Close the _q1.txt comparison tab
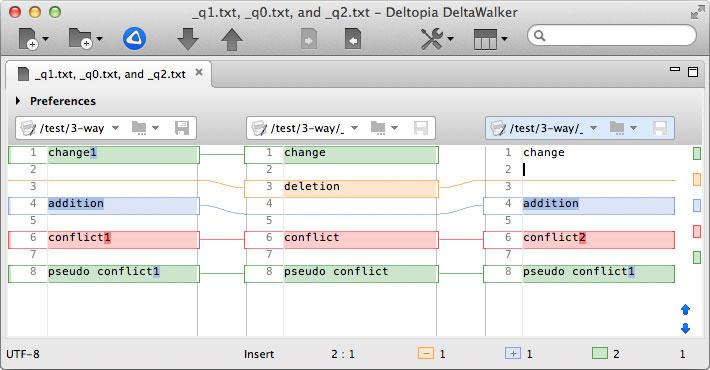Image resolution: width=710 pixels, height=370 pixels. coord(199,72)
